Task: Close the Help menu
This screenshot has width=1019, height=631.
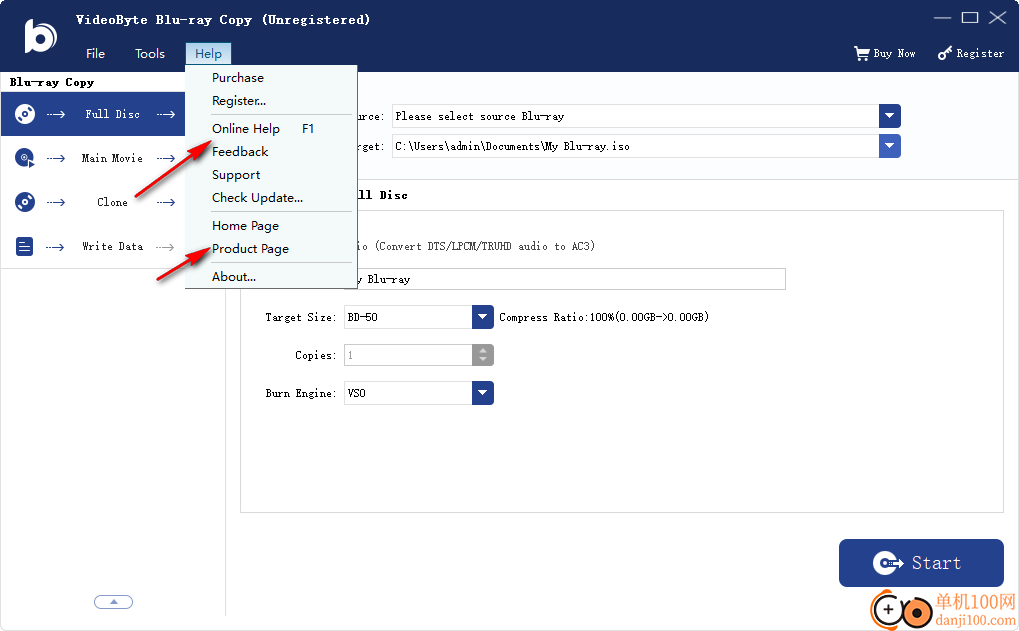Action: pos(208,54)
